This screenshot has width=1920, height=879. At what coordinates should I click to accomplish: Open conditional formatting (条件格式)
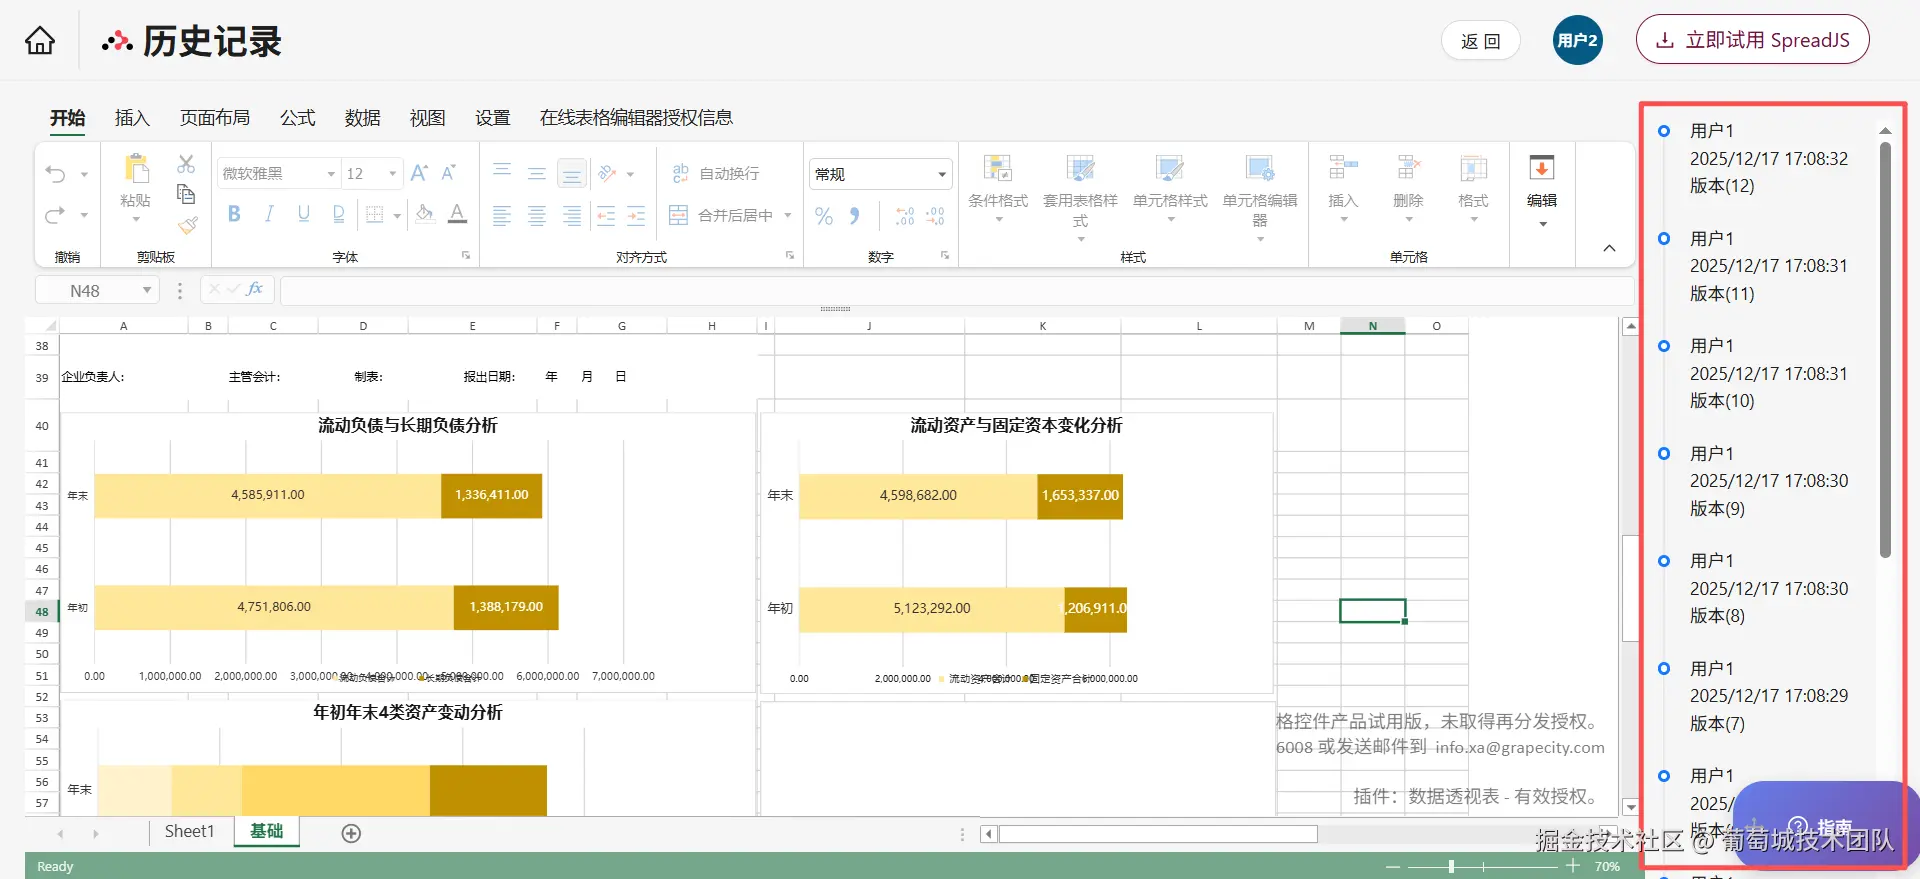point(998,187)
